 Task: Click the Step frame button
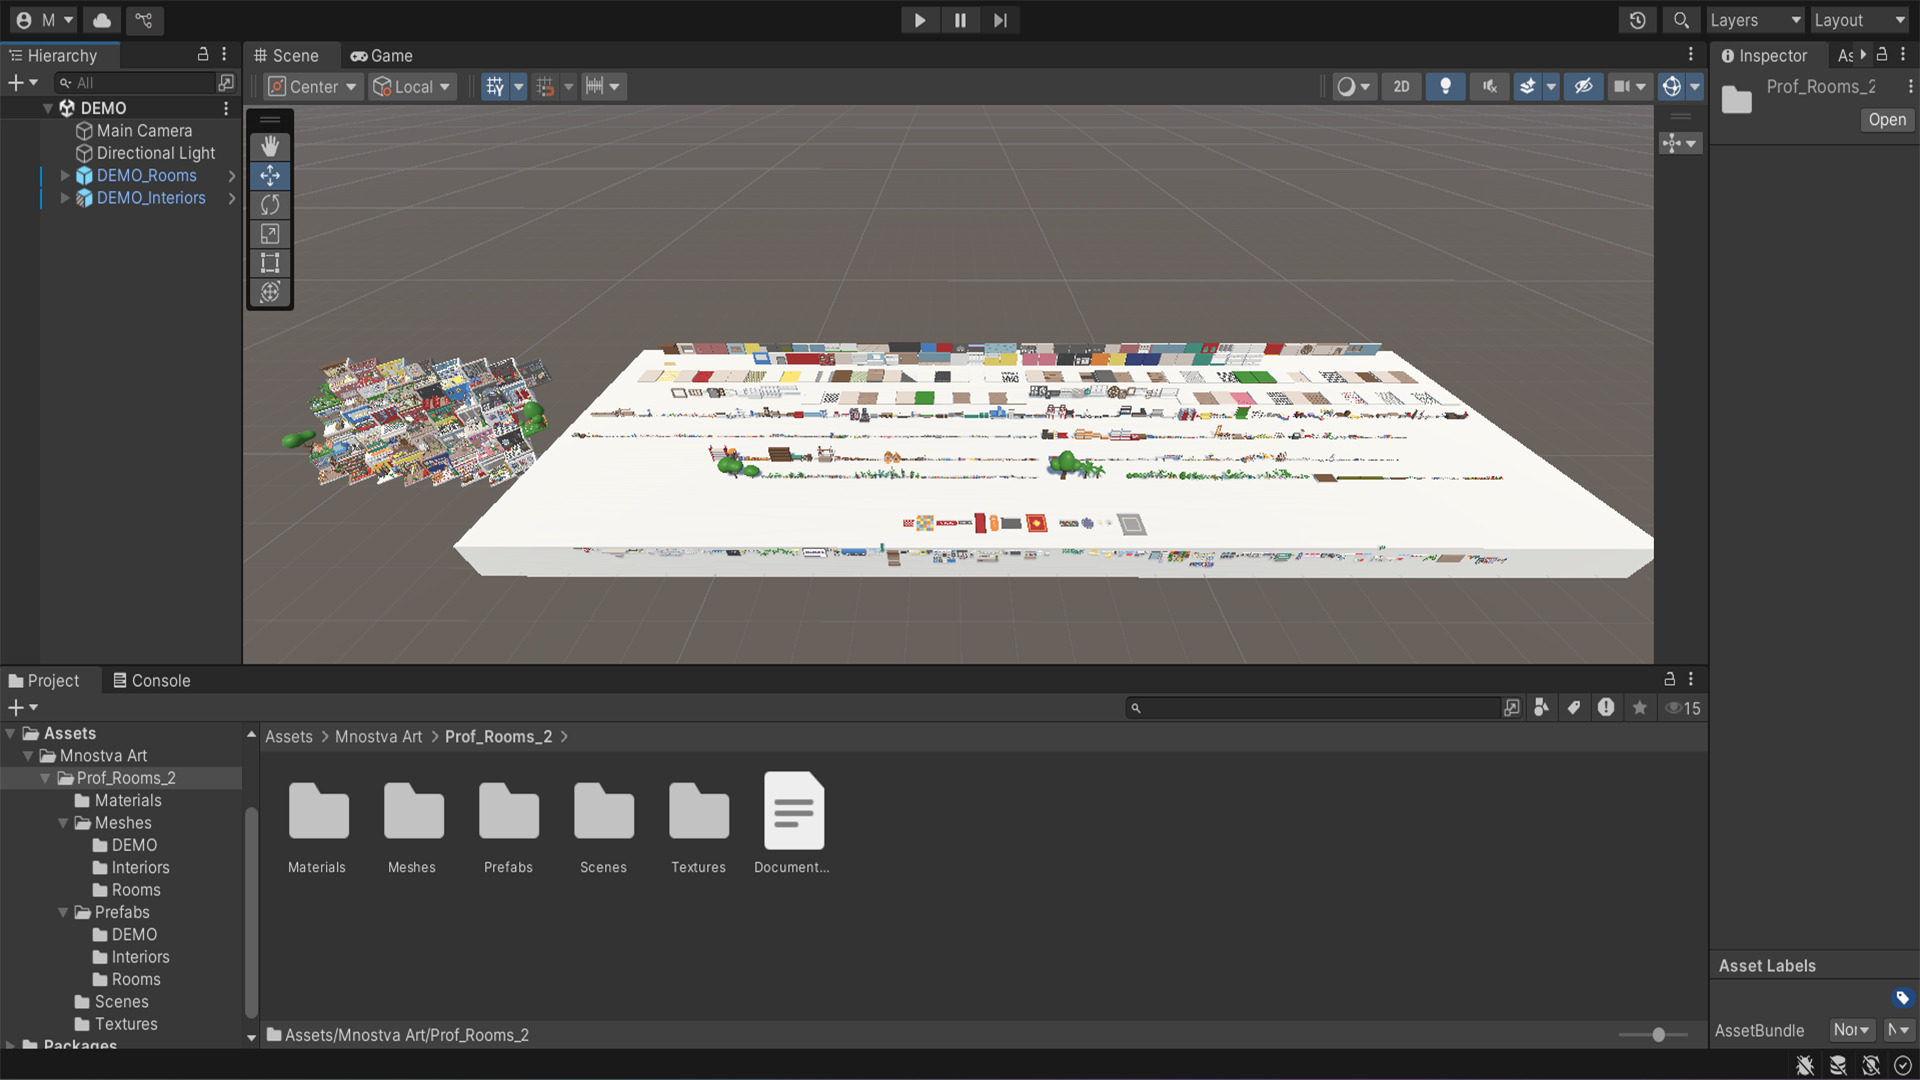(1000, 20)
